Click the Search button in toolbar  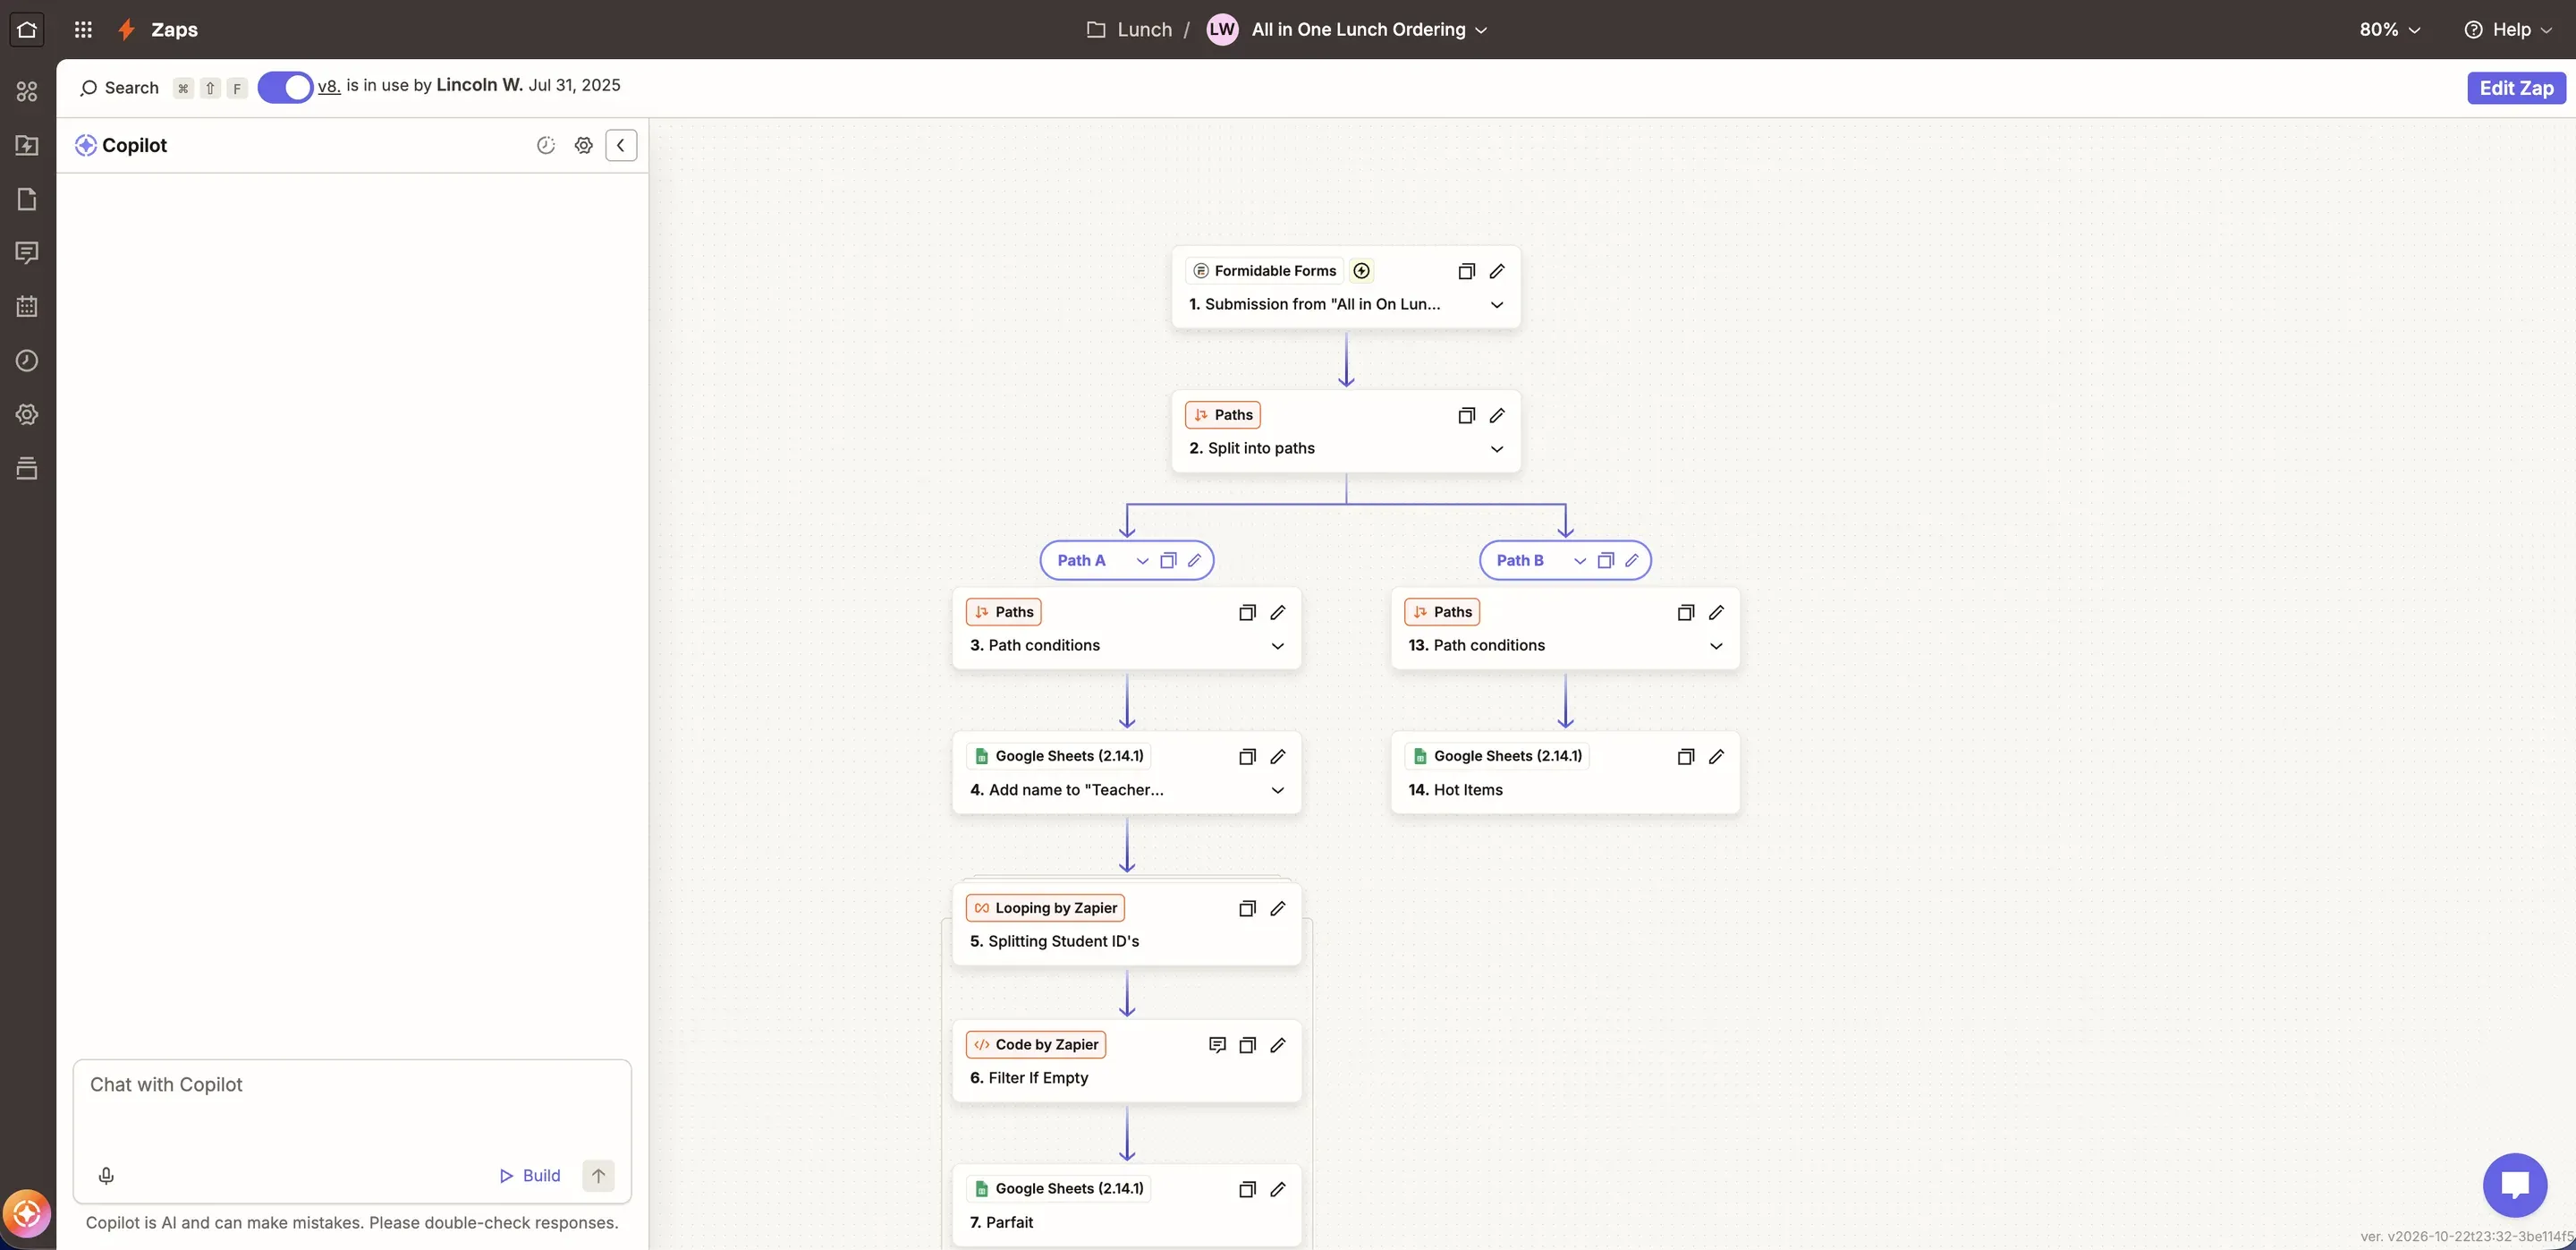[119, 88]
